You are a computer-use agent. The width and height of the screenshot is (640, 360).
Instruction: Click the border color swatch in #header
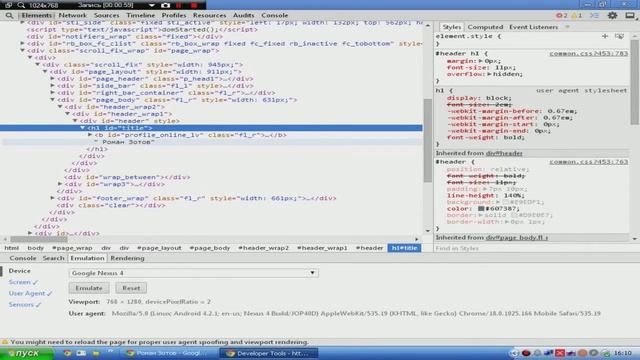tap(514, 215)
